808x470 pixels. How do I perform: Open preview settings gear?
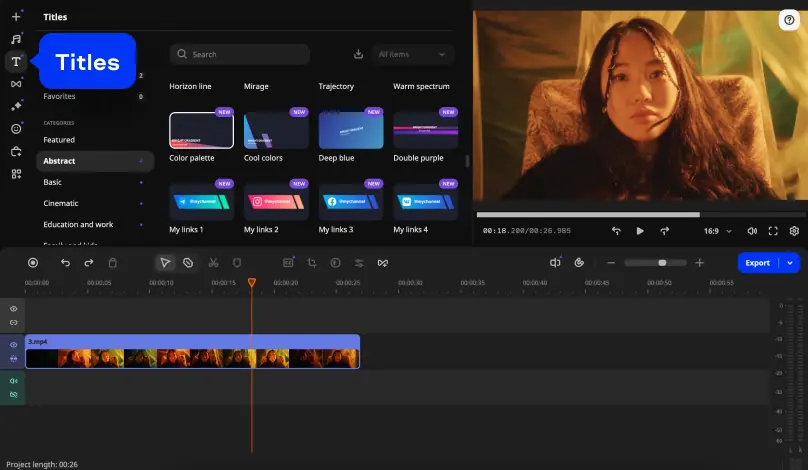pos(794,231)
